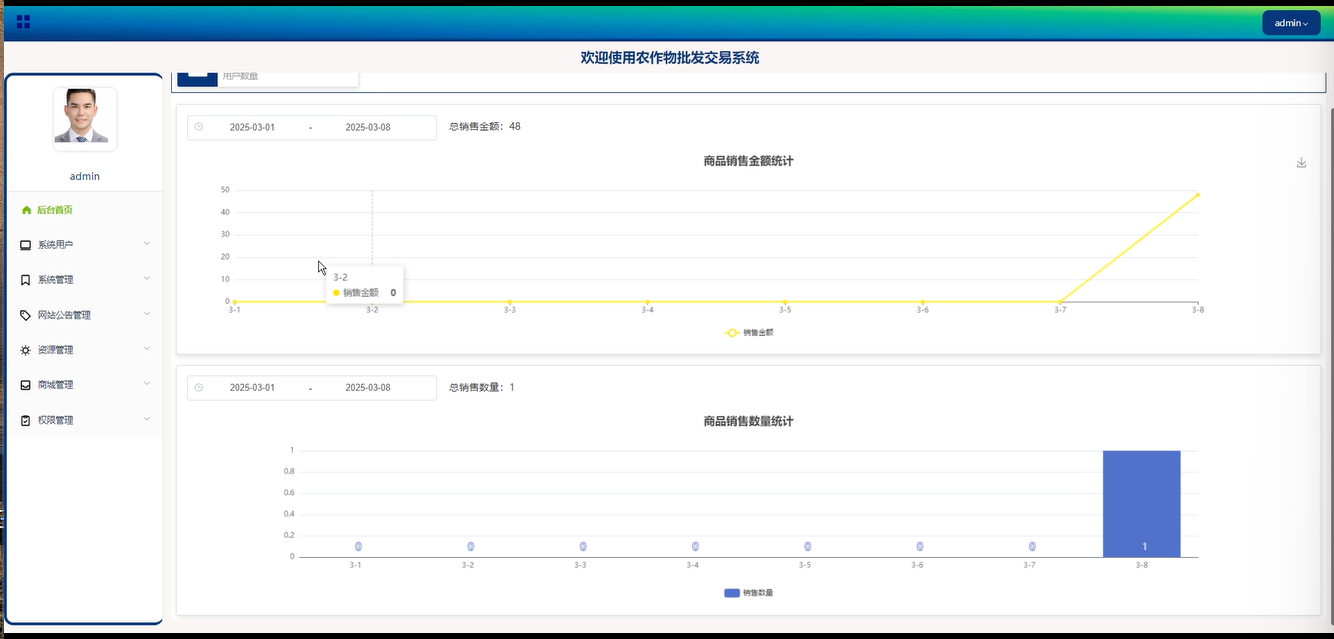
Task: Click the clipboard icon beside 权限管理
Action: (x=26, y=420)
